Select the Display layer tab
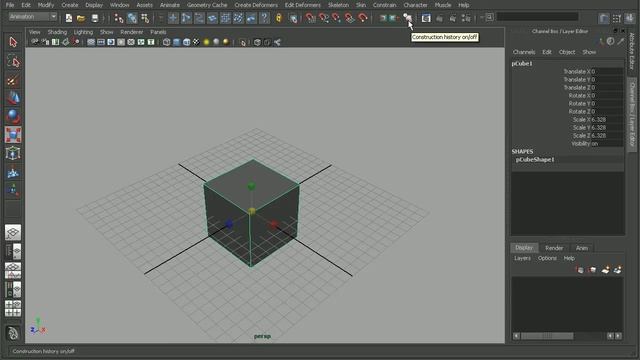The height and width of the screenshot is (360, 640). point(524,248)
